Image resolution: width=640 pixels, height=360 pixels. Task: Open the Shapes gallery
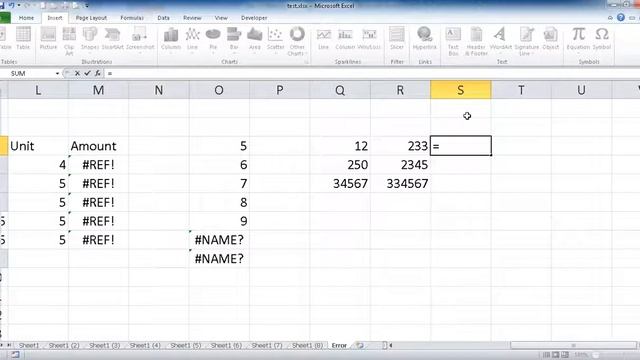click(90, 39)
